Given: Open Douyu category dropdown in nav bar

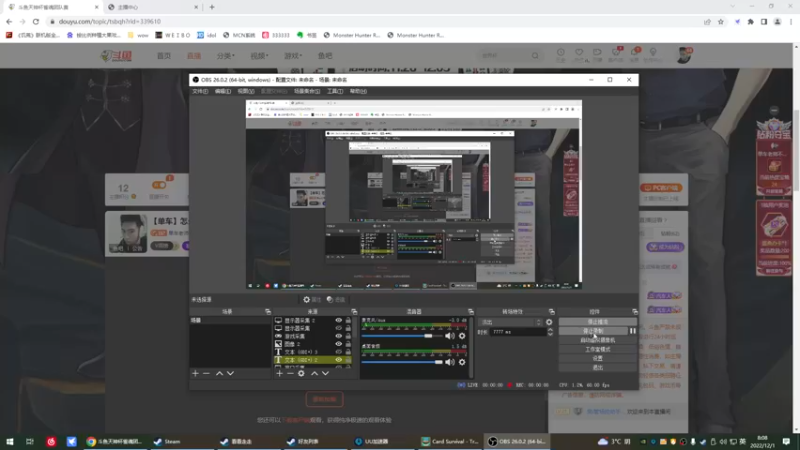Looking at the screenshot, I should coord(226,56).
